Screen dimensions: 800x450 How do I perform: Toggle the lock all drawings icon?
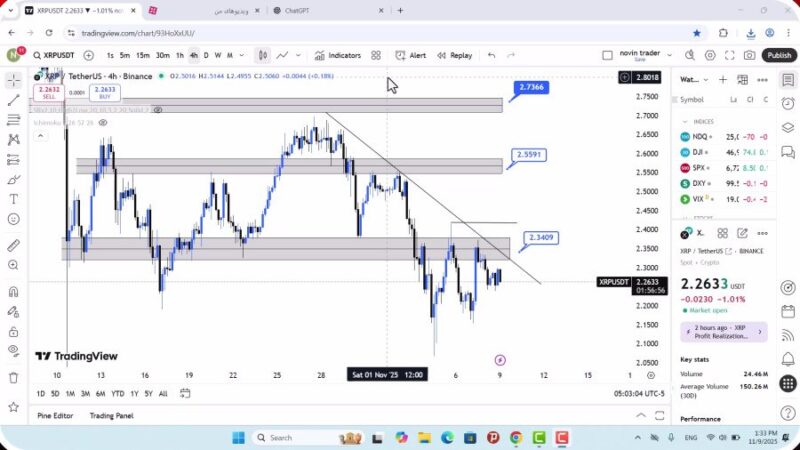pyautogui.click(x=14, y=330)
